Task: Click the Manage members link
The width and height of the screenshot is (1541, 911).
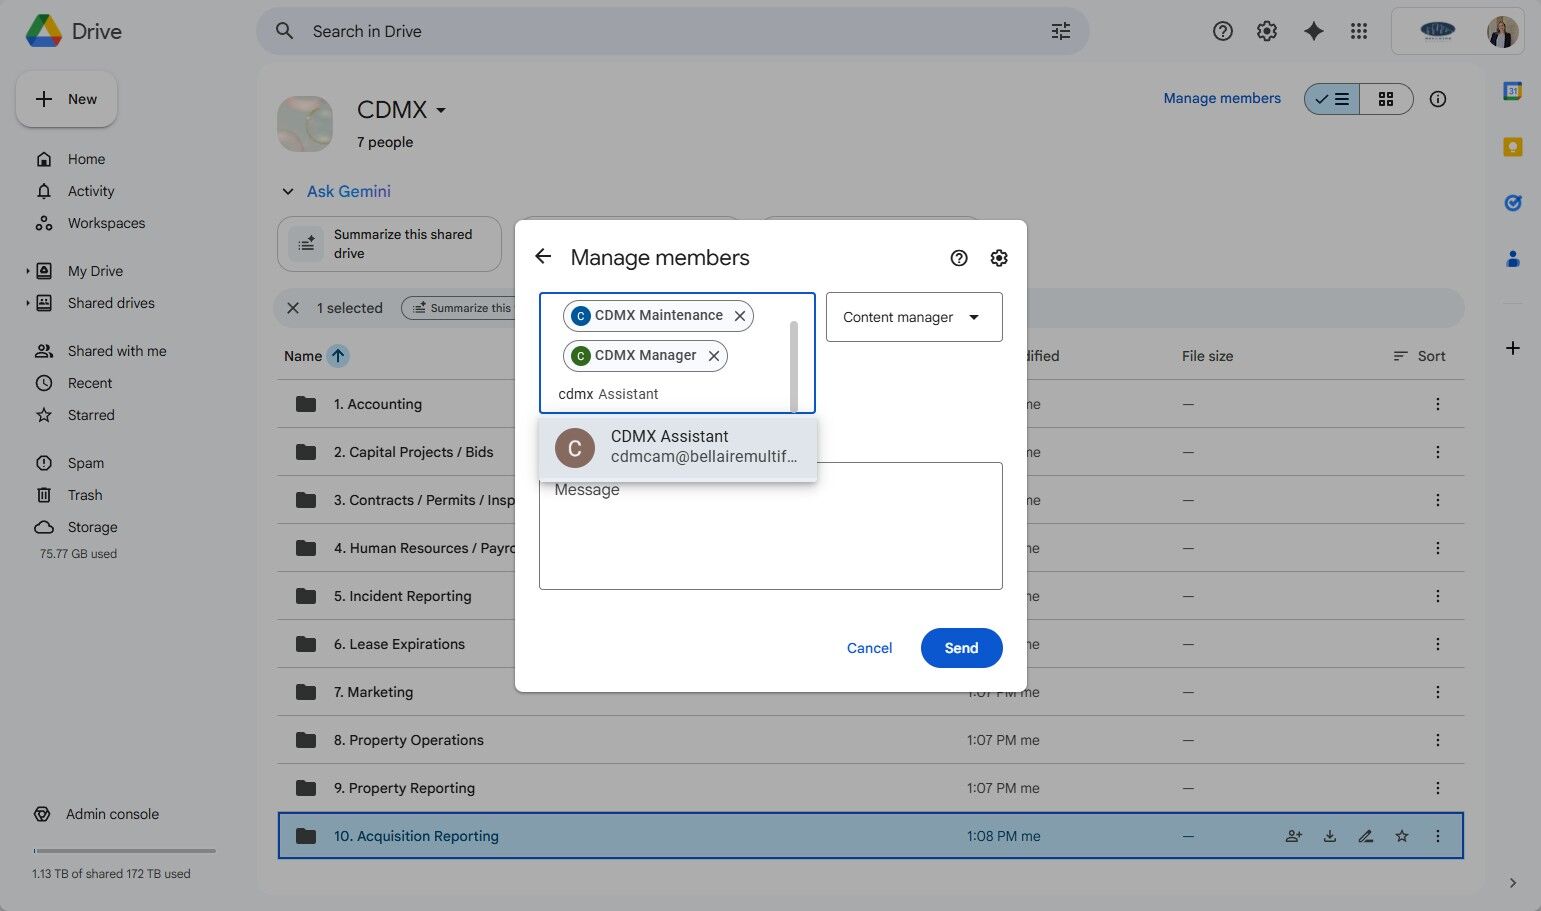Action: point(1222,98)
